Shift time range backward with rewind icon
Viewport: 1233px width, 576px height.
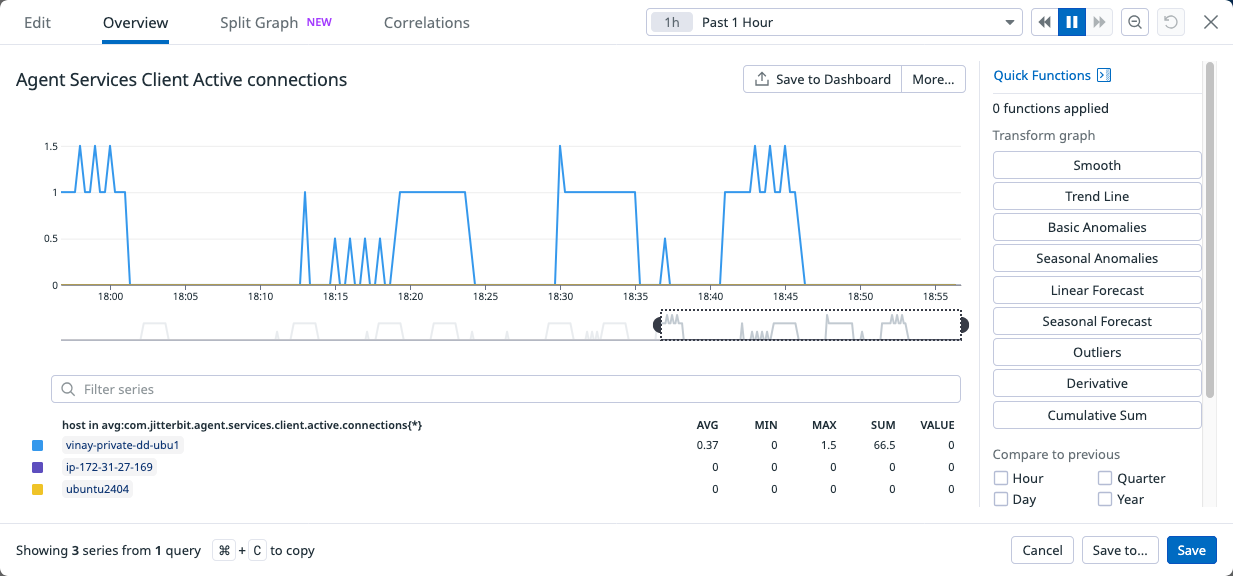tap(1043, 21)
